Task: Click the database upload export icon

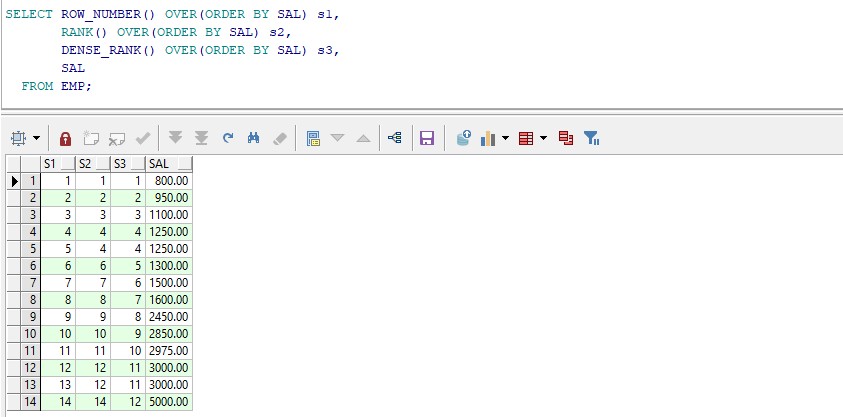Action: [x=463, y=138]
